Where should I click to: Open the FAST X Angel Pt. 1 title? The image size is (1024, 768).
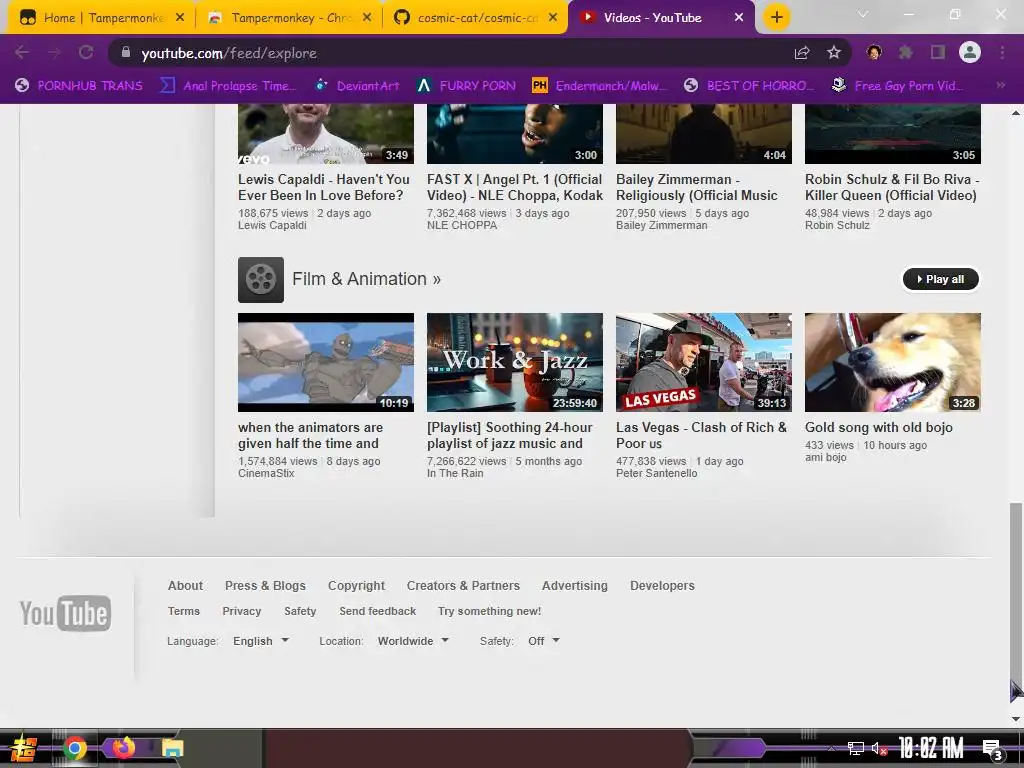tap(515, 187)
